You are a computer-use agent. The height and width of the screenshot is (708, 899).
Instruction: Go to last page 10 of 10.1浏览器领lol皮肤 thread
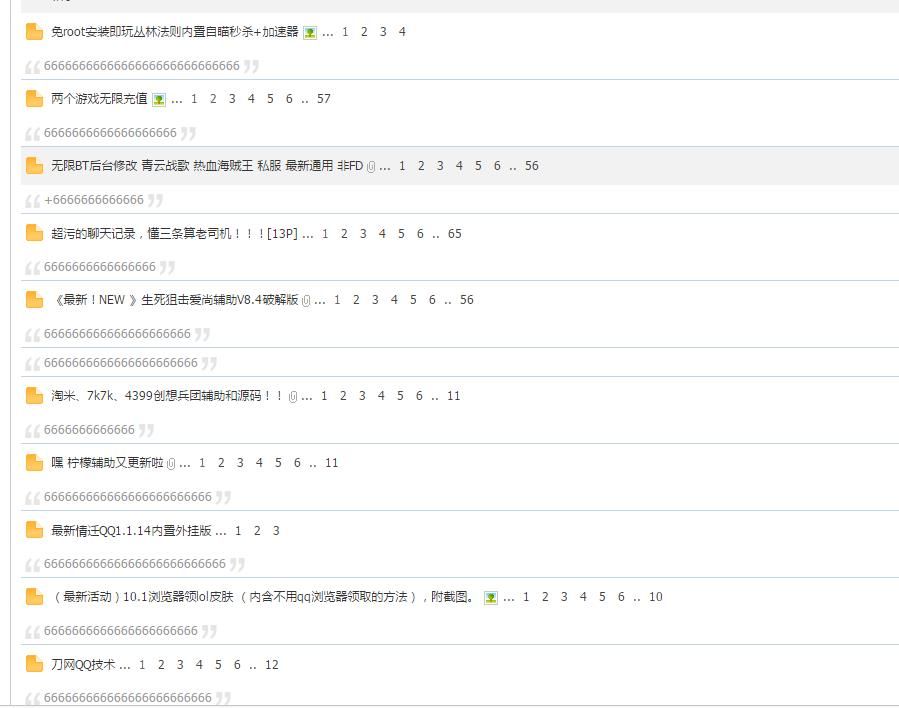(x=656, y=597)
